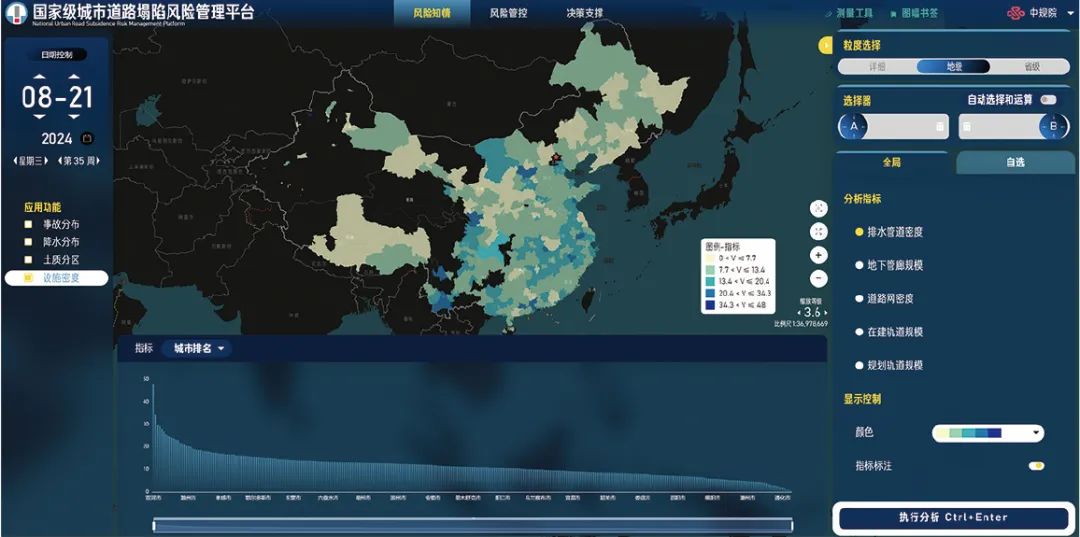Select the 道路网密度 radio option
Image resolution: width=1080 pixels, height=537 pixels.
pyautogui.click(x=859, y=298)
